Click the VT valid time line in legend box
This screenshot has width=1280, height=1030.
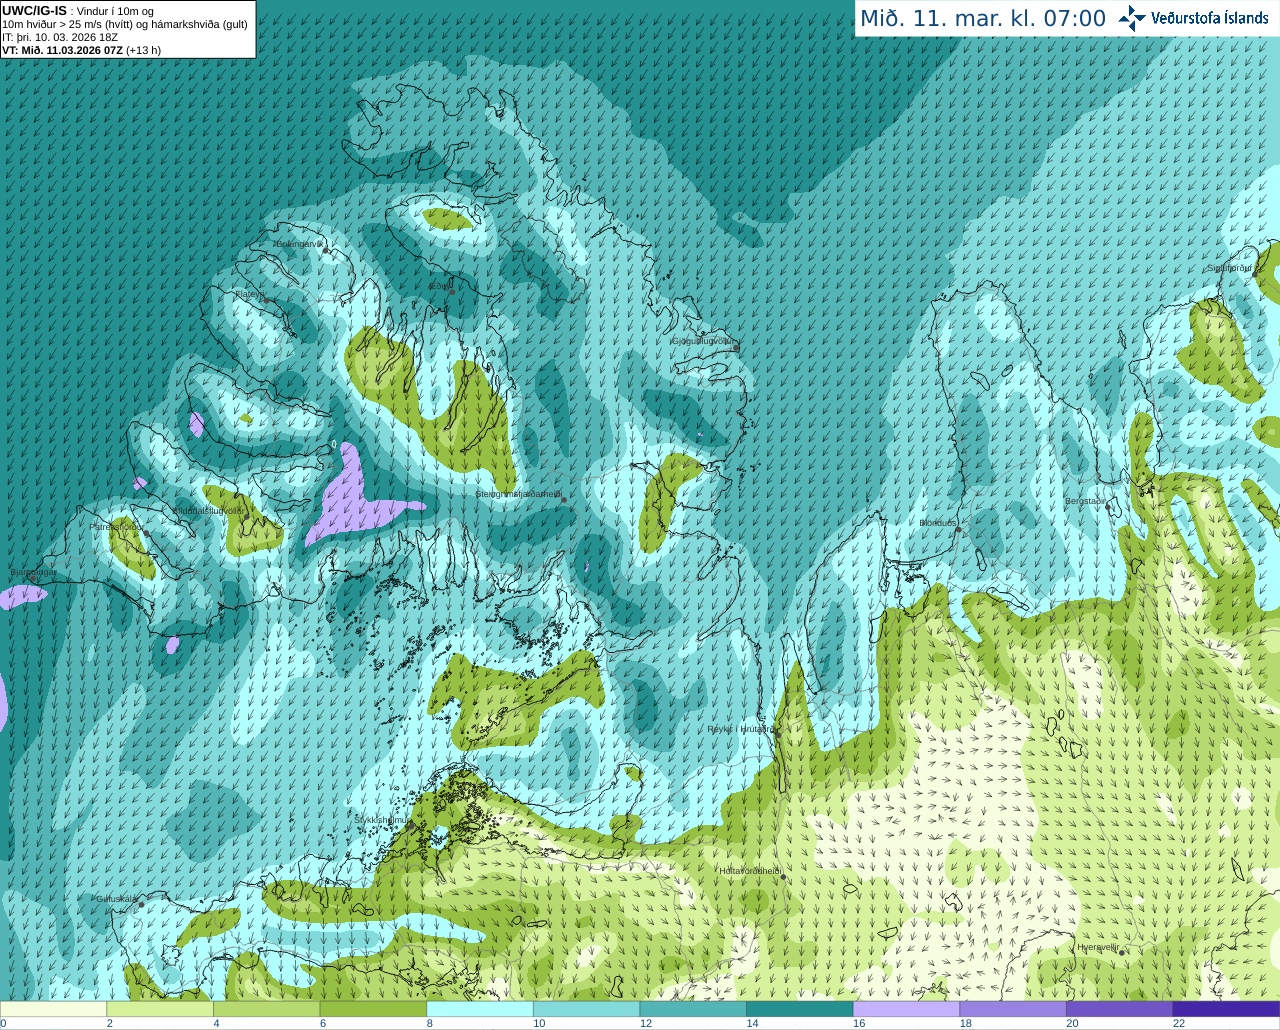[x=81, y=50]
